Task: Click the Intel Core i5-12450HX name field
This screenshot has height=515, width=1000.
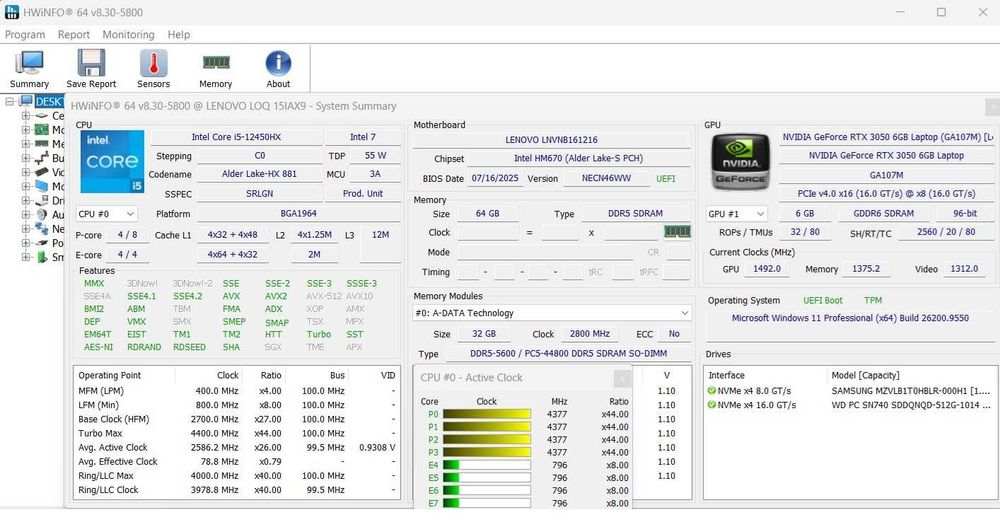Action: pyautogui.click(x=237, y=137)
